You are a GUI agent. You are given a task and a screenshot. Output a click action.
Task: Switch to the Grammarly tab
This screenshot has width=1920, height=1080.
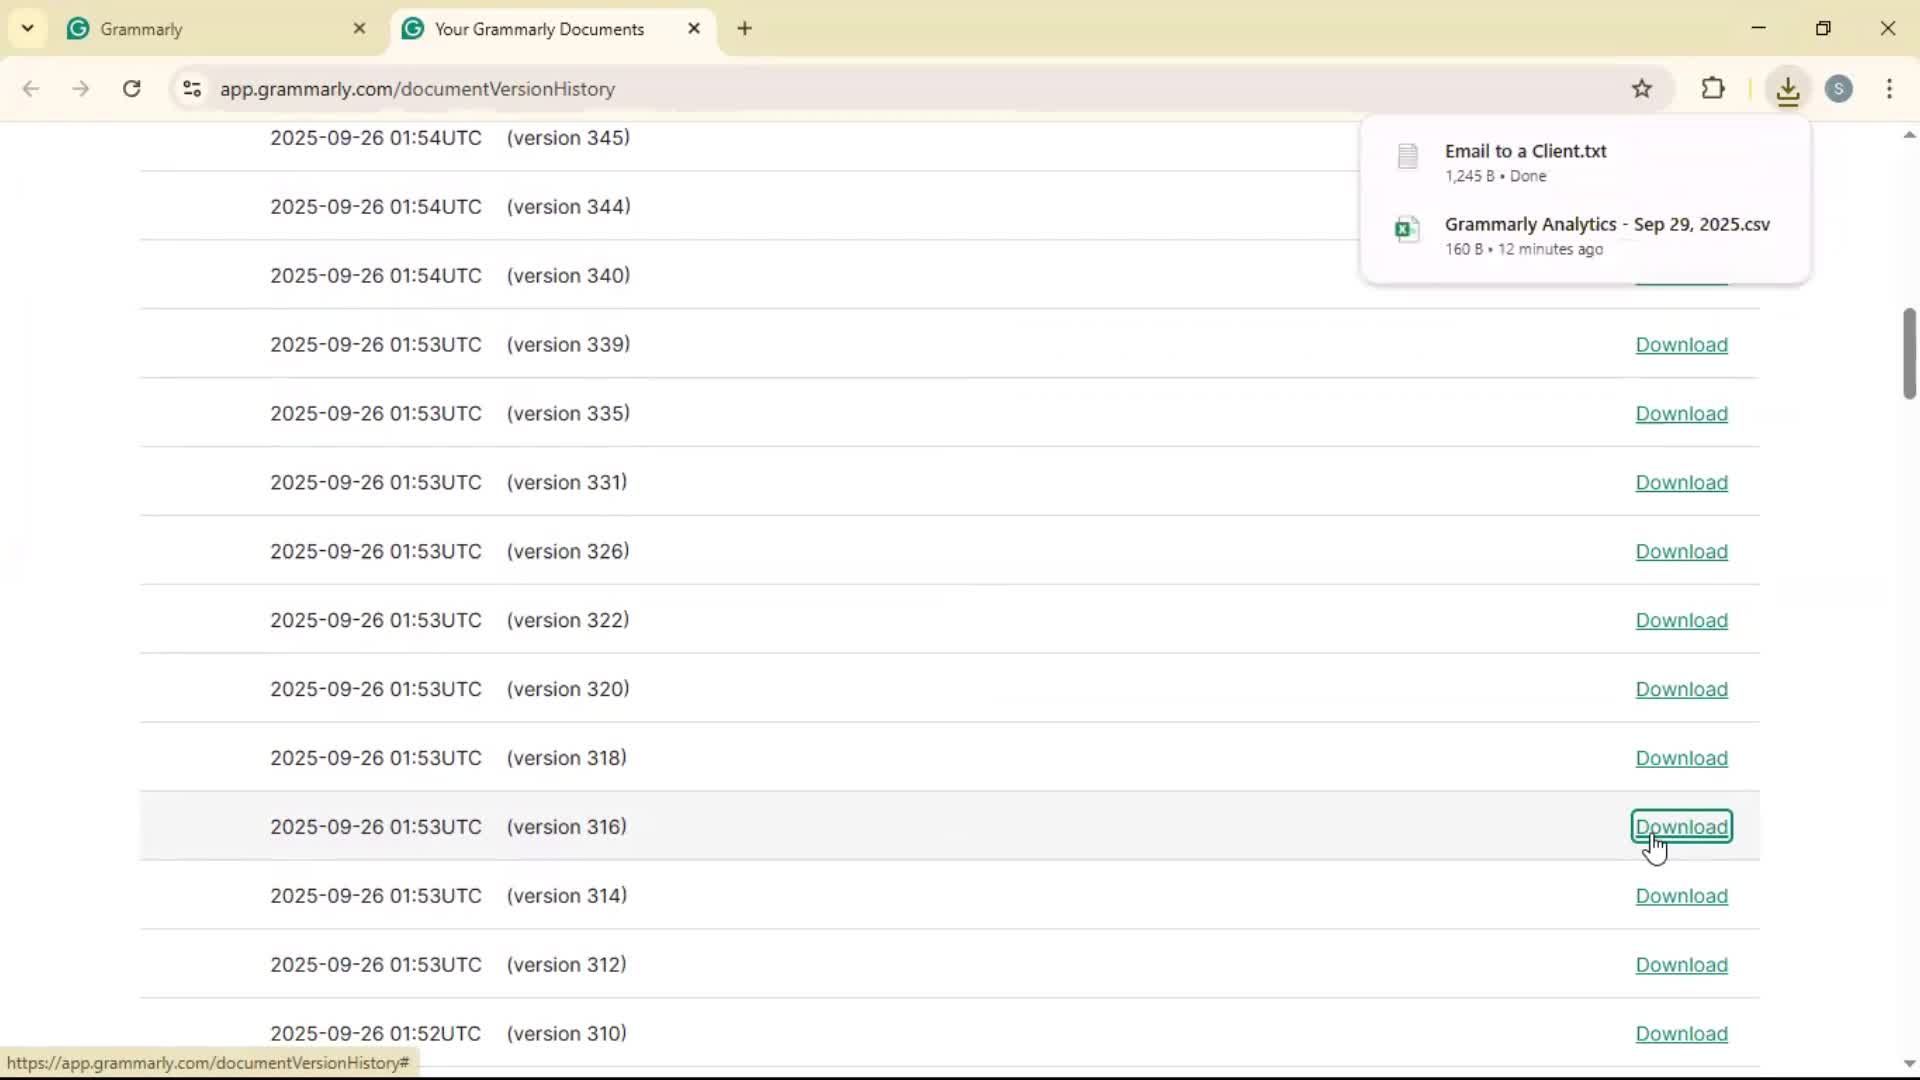(200, 29)
